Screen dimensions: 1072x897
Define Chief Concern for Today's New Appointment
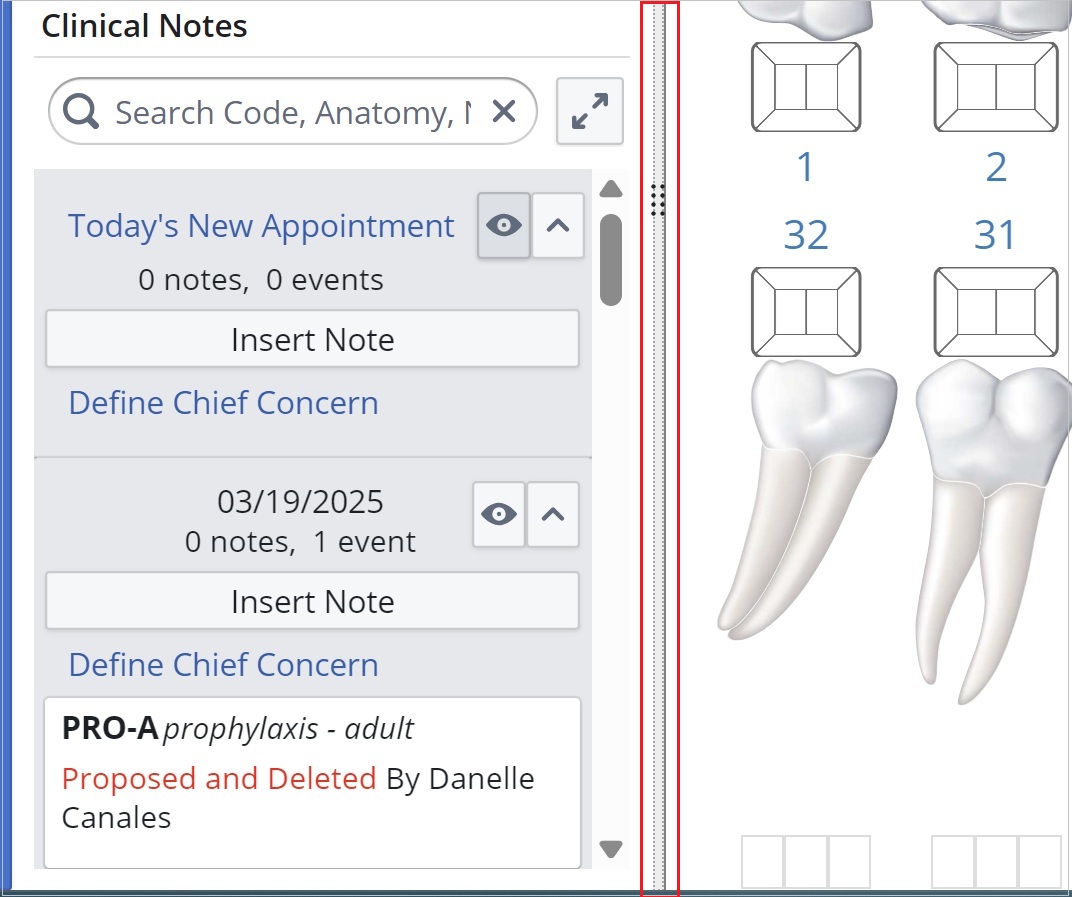[x=224, y=403]
